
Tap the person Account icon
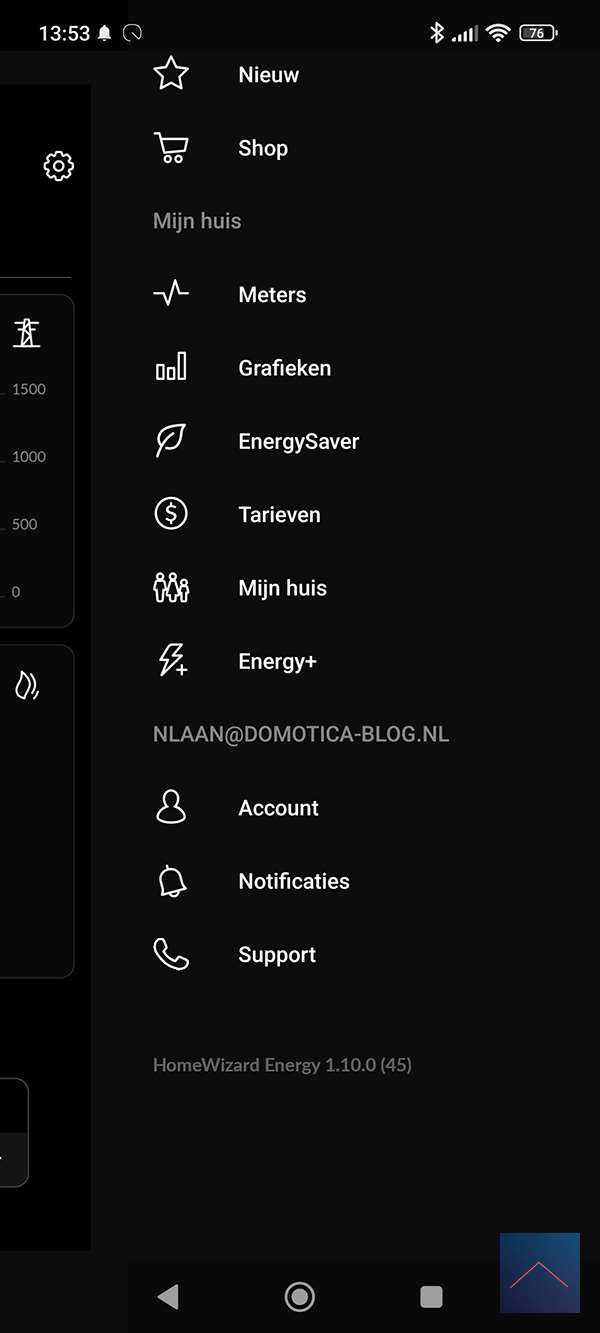[x=171, y=807]
